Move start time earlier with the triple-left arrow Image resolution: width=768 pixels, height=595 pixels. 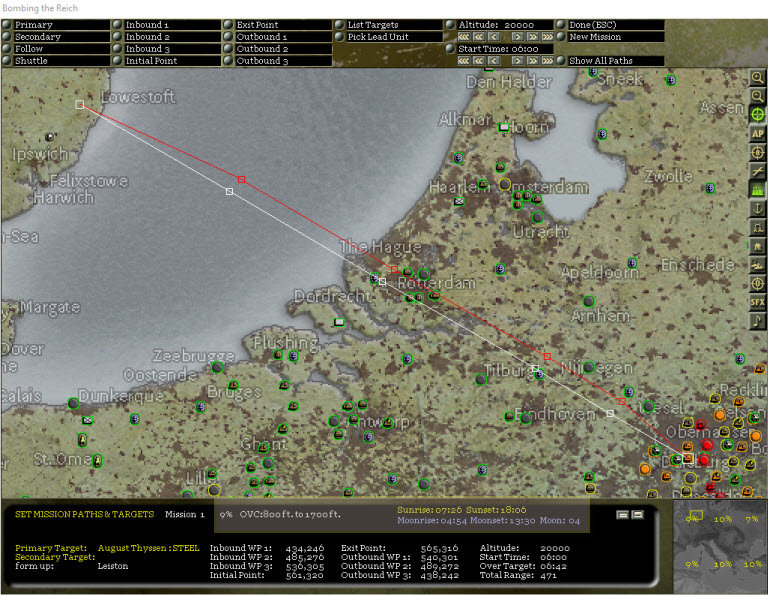pyautogui.click(x=464, y=61)
